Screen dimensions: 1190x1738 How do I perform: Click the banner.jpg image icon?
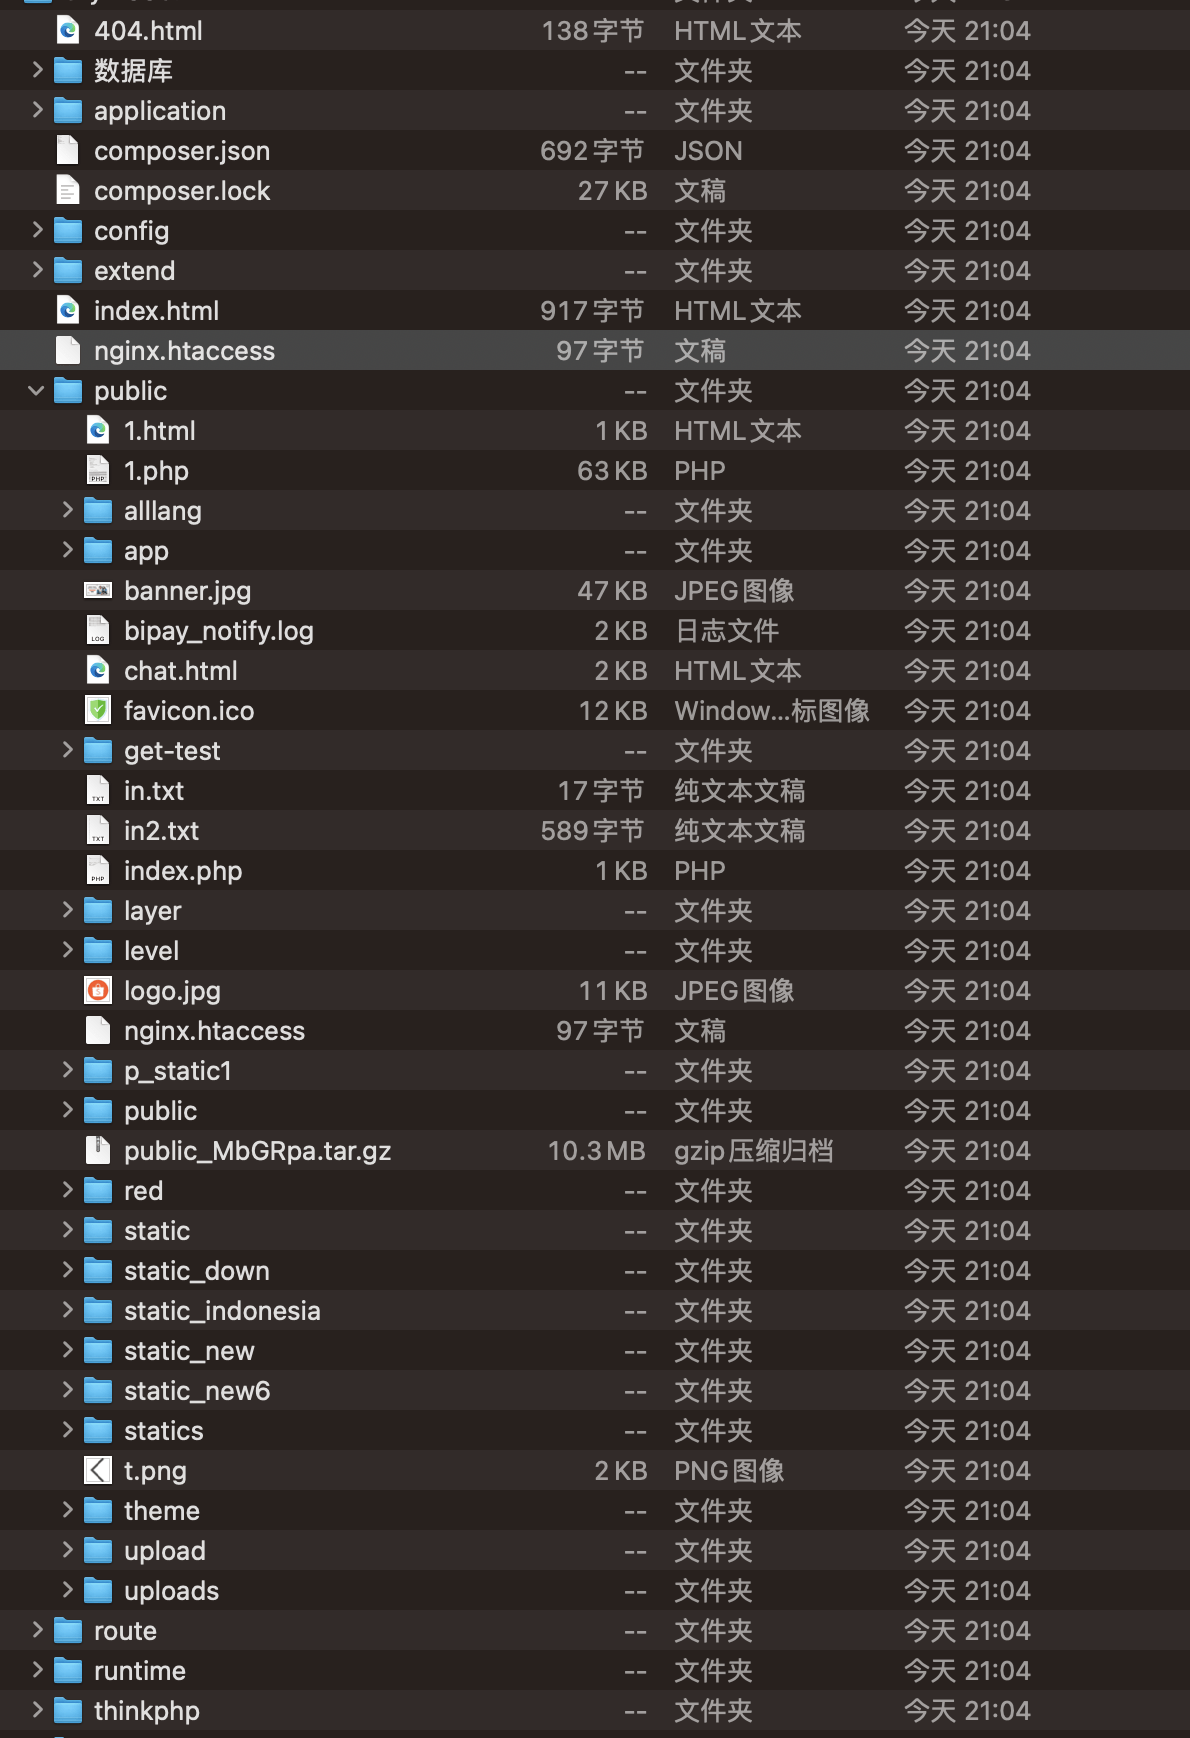pyautogui.click(x=98, y=591)
